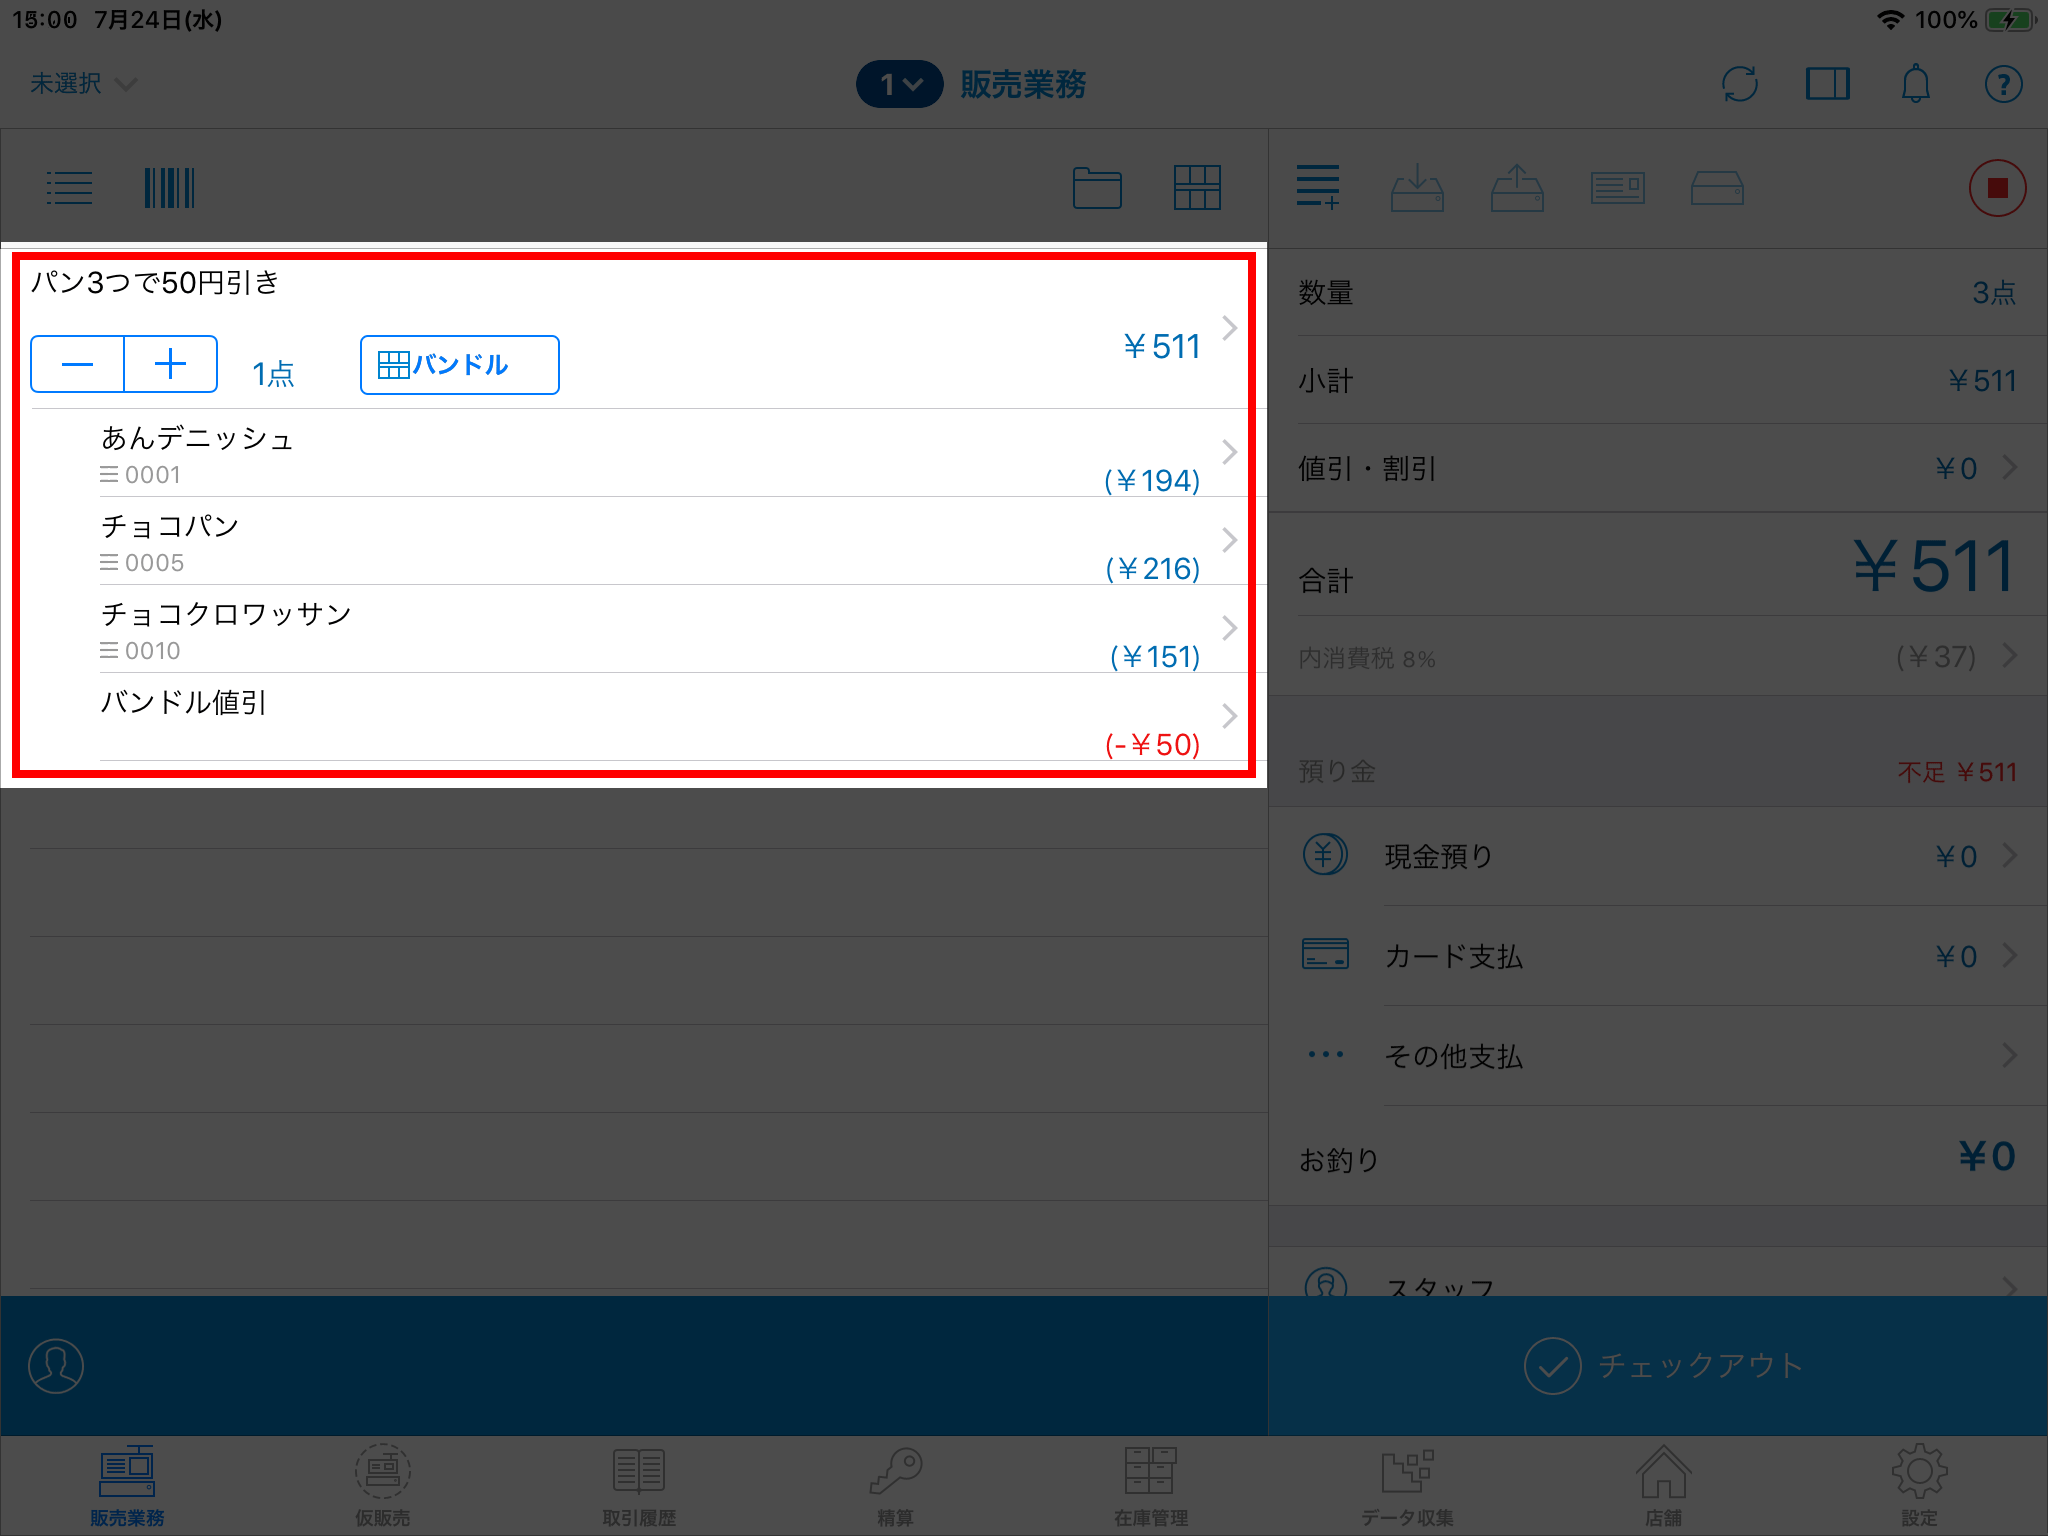The width and height of the screenshot is (2048, 1536).
Task: Tap the outbox upload tray icon
Action: click(x=1517, y=188)
